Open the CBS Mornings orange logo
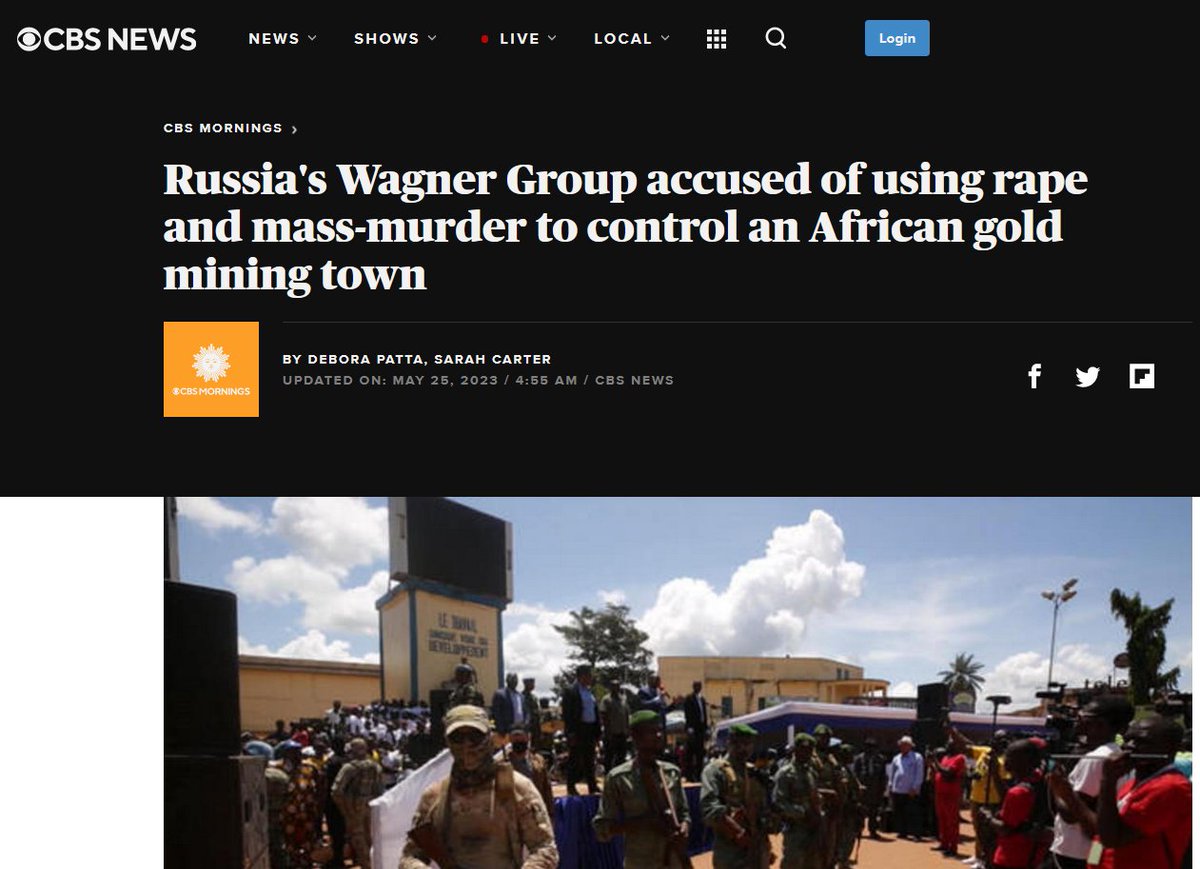 (211, 369)
